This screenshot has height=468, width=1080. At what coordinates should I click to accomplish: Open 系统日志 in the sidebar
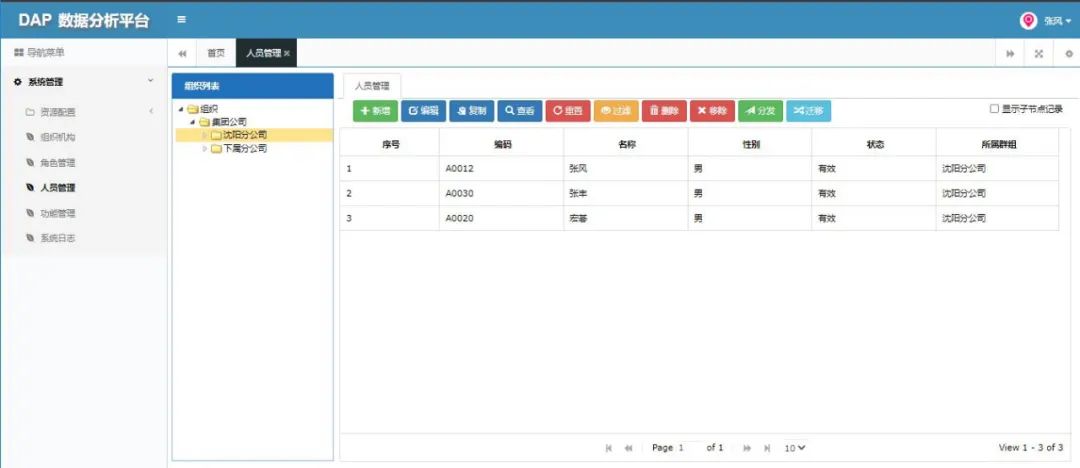[58, 238]
